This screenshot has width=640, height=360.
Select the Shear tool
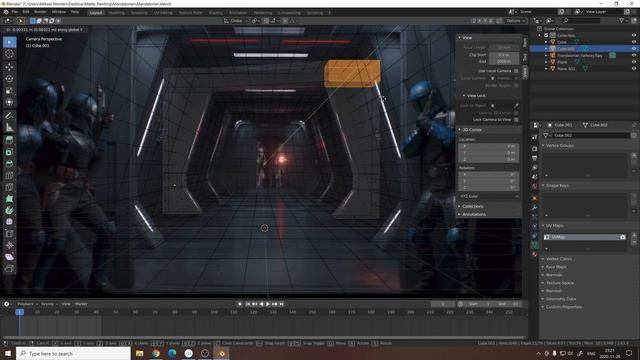click(x=9, y=257)
